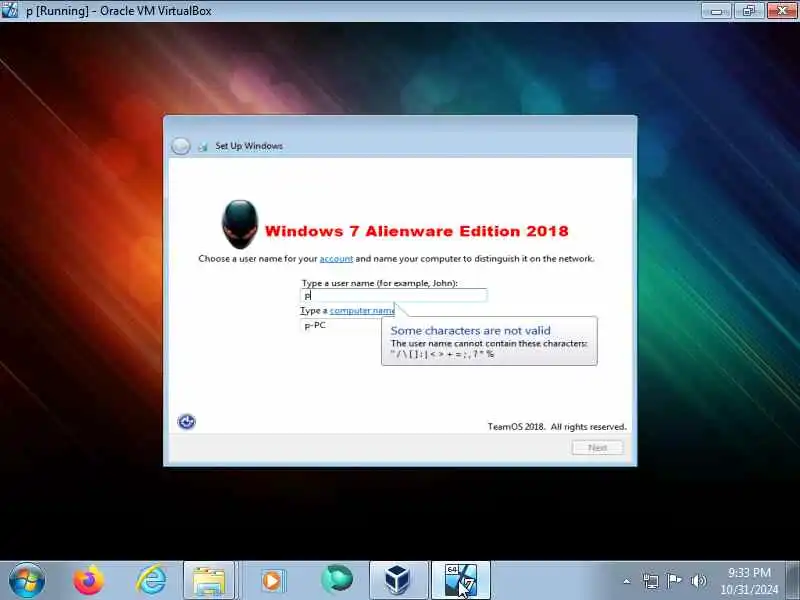
Task: Open the clock showing 9:33 PM
Action: tap(749, 581)
